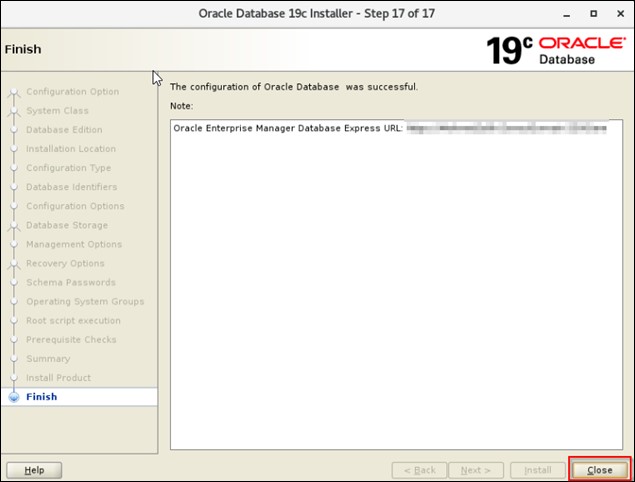This screenshot has width=635, height=482.
Task: Select the Root script execution step
Action: pos(73,320)
